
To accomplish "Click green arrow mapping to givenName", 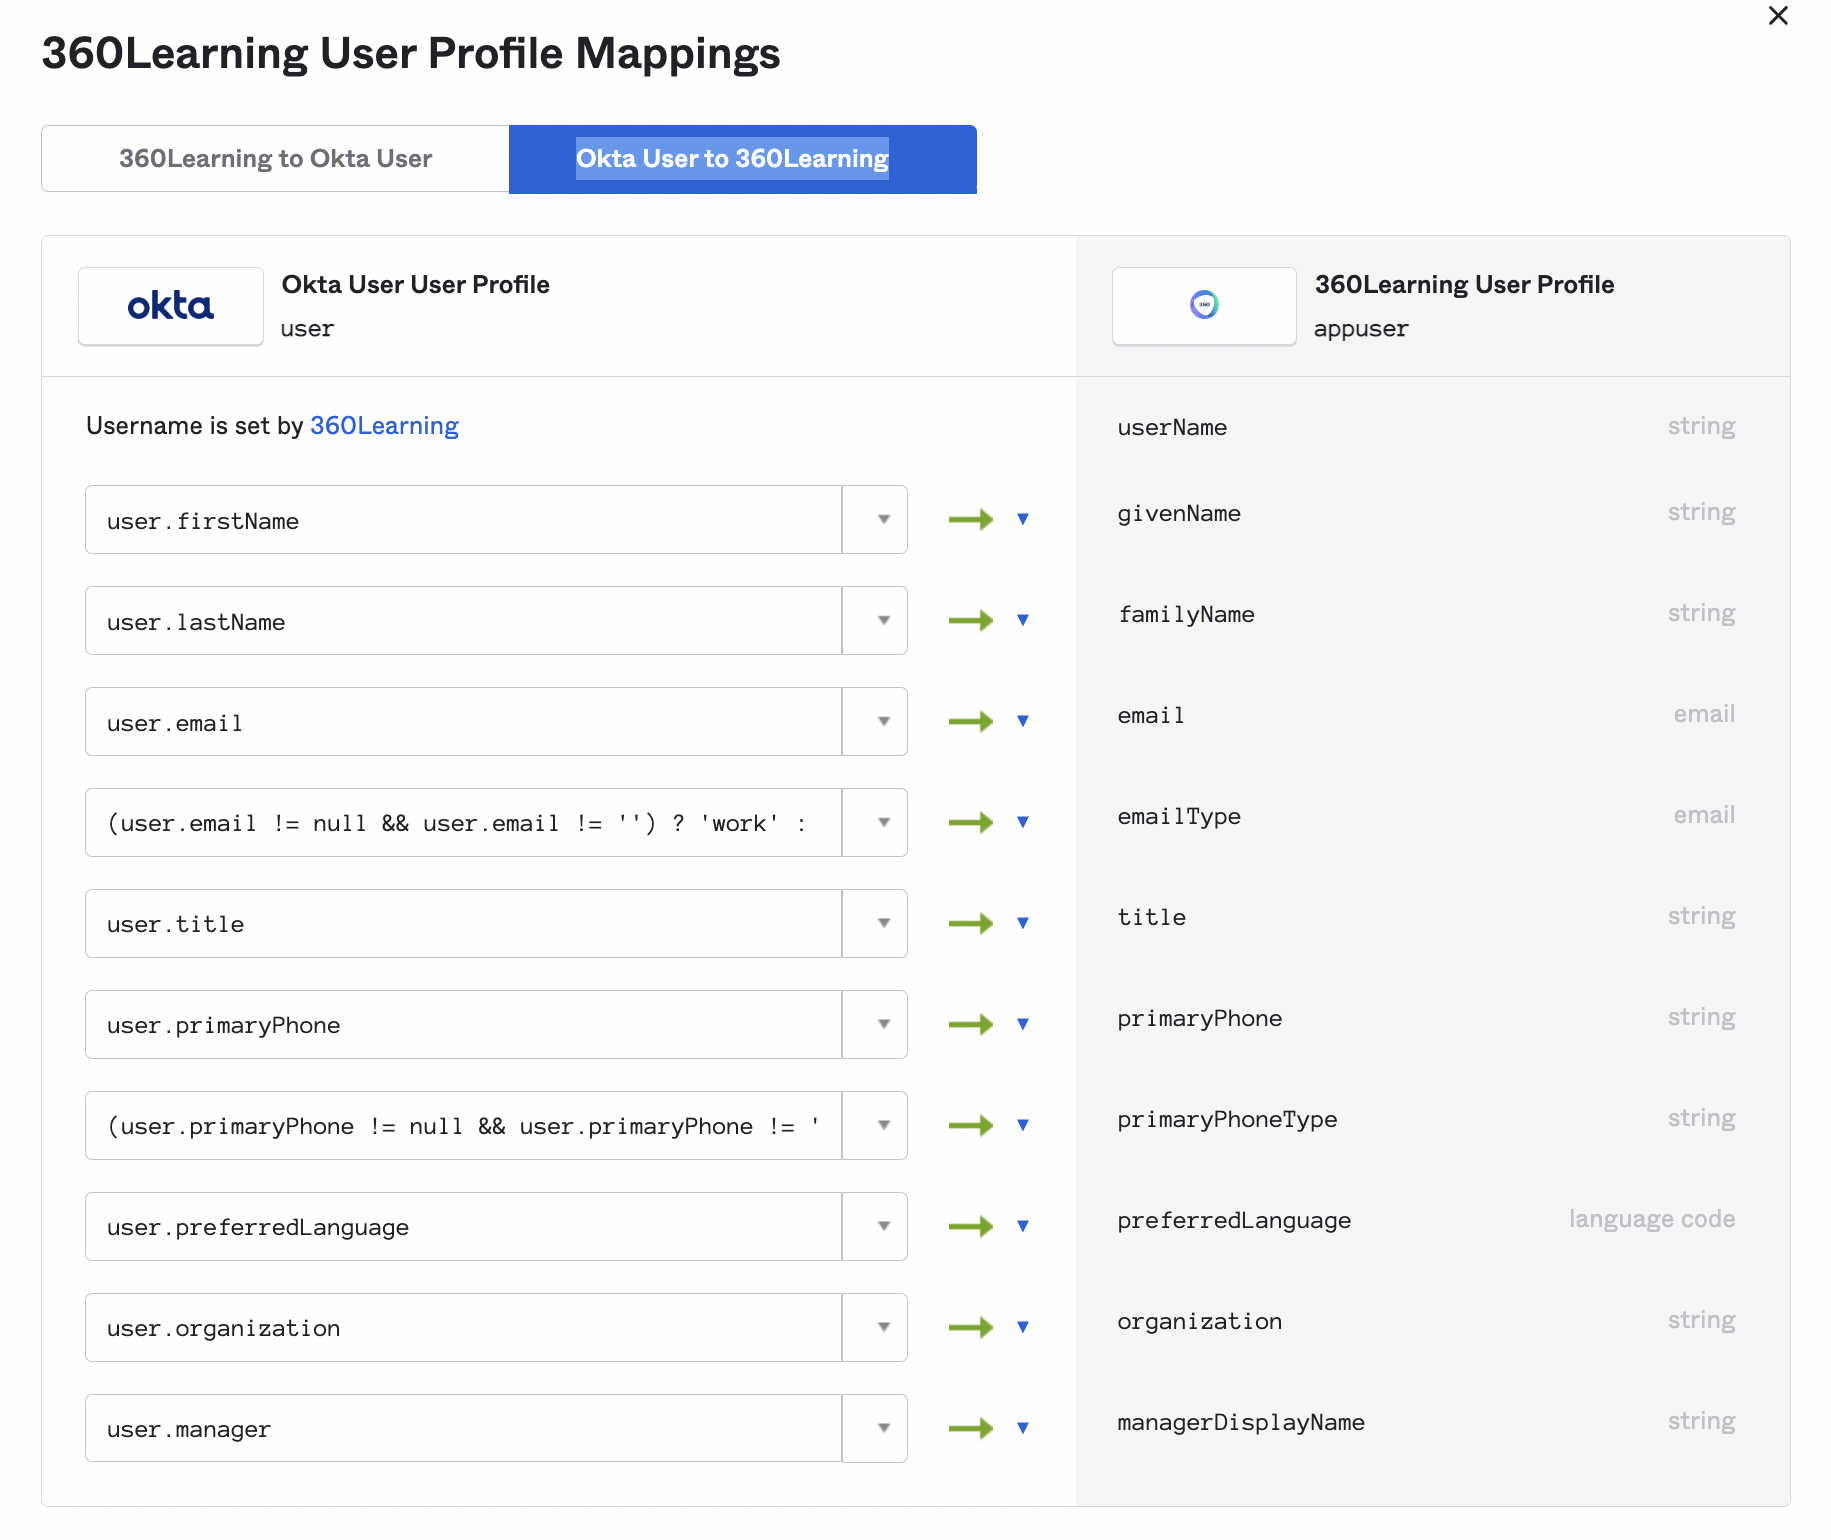I will (x=971, y=519).
